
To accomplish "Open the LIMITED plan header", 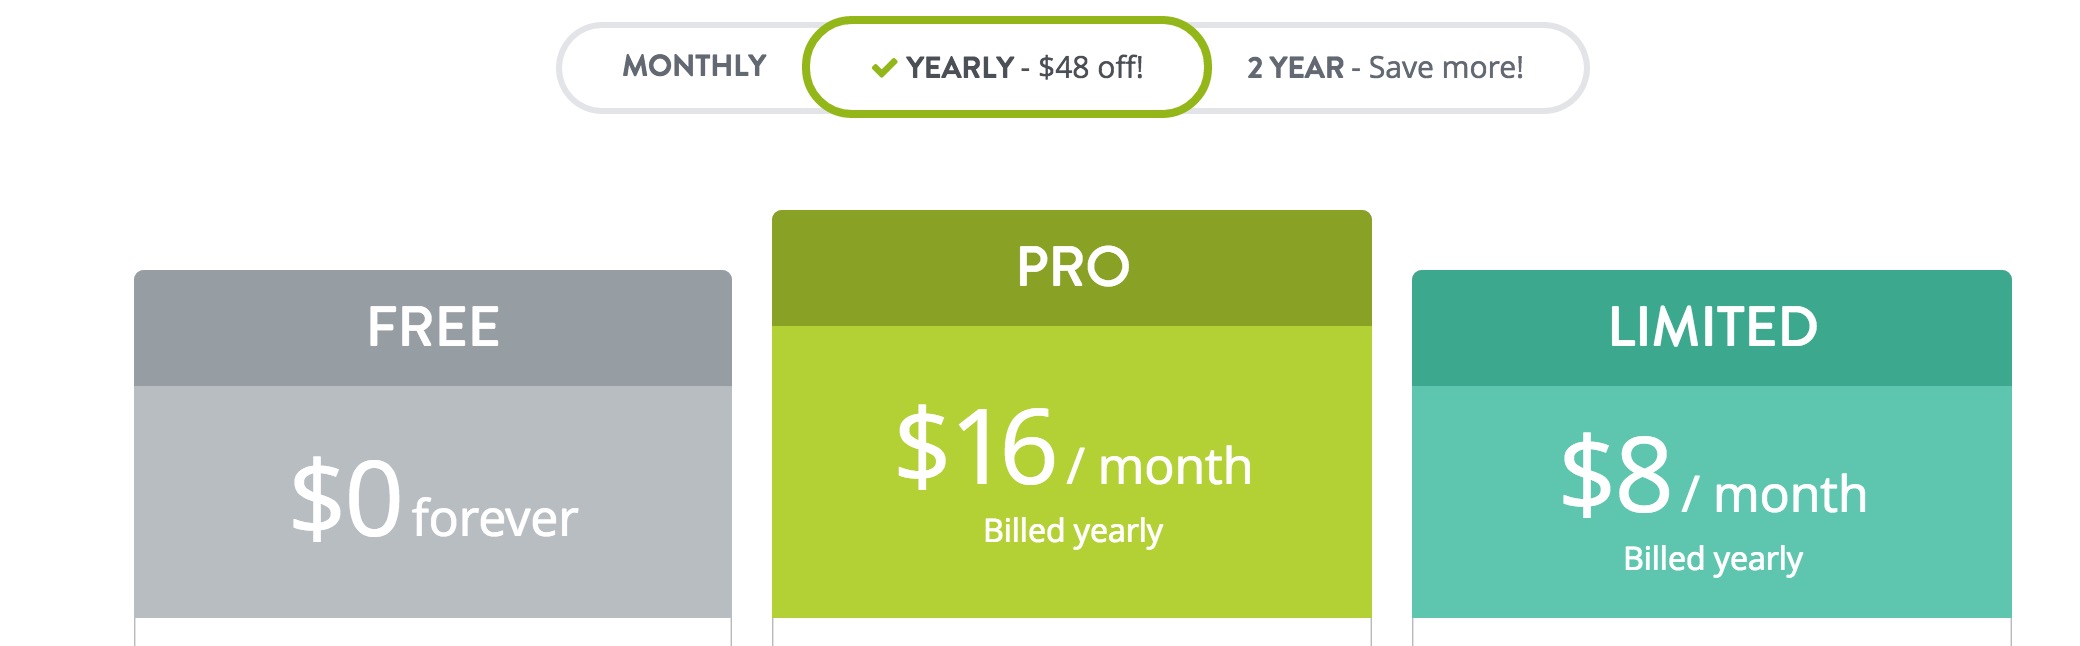I will click(x=1712, y=327).
